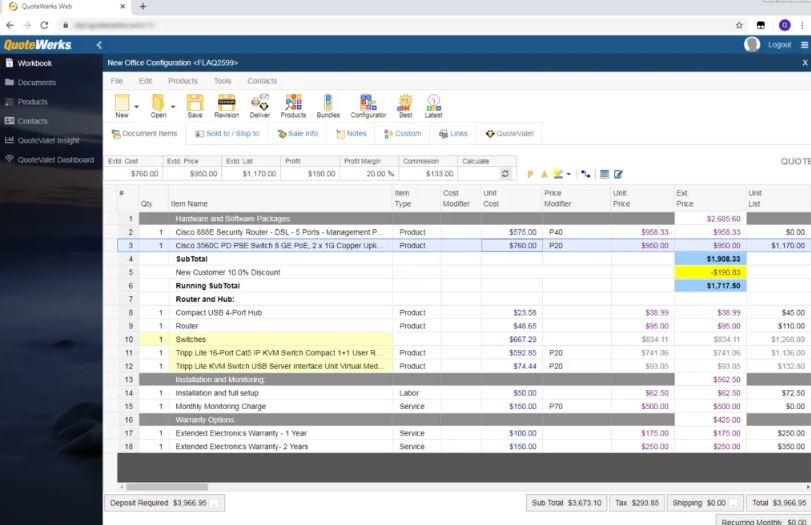
Task: Create a revision with the Revision icon
Action: [227, 106]
